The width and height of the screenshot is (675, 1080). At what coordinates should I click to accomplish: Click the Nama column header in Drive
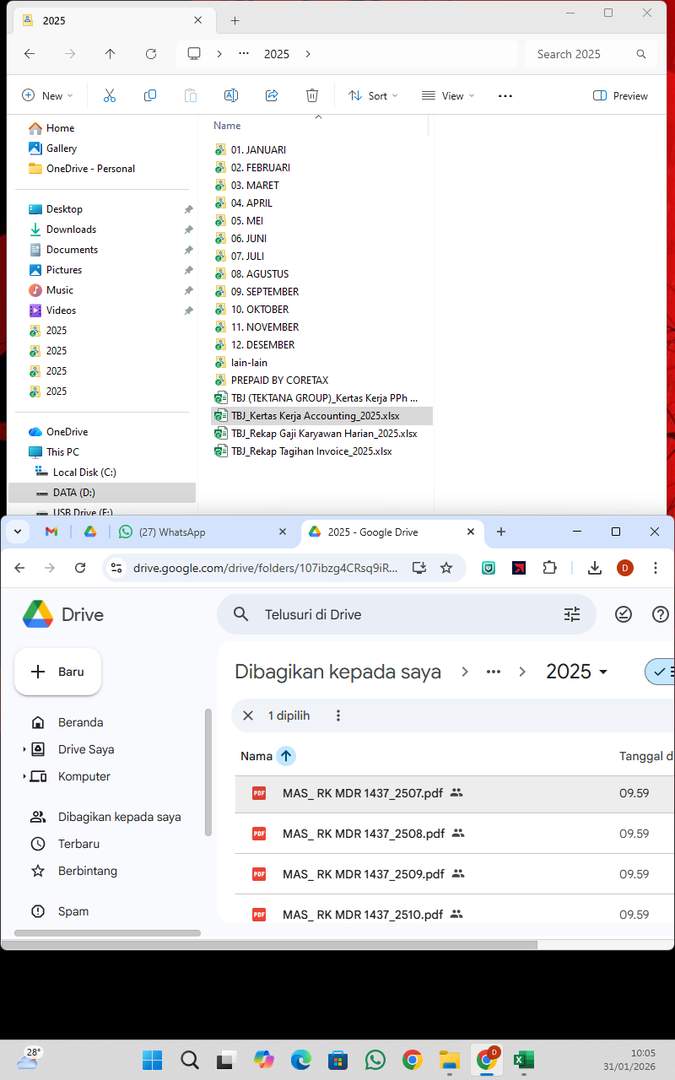tap(256, 756)
